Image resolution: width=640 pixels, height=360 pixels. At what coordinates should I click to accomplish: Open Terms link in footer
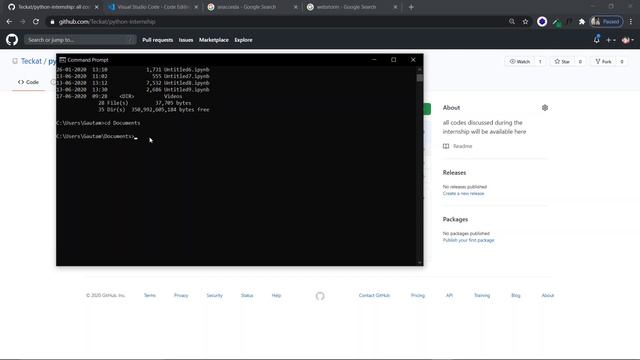tap(149, 296)
